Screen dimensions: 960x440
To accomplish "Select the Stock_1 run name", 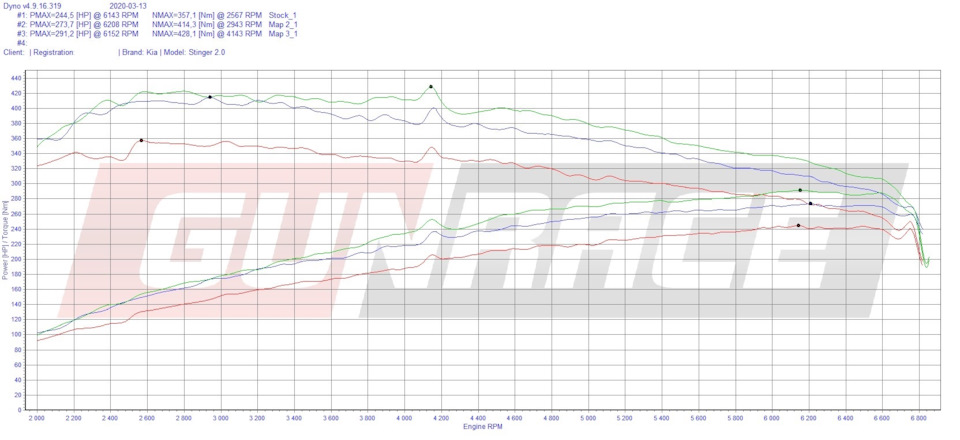I will pyautogui.click(x=283, y=15).
